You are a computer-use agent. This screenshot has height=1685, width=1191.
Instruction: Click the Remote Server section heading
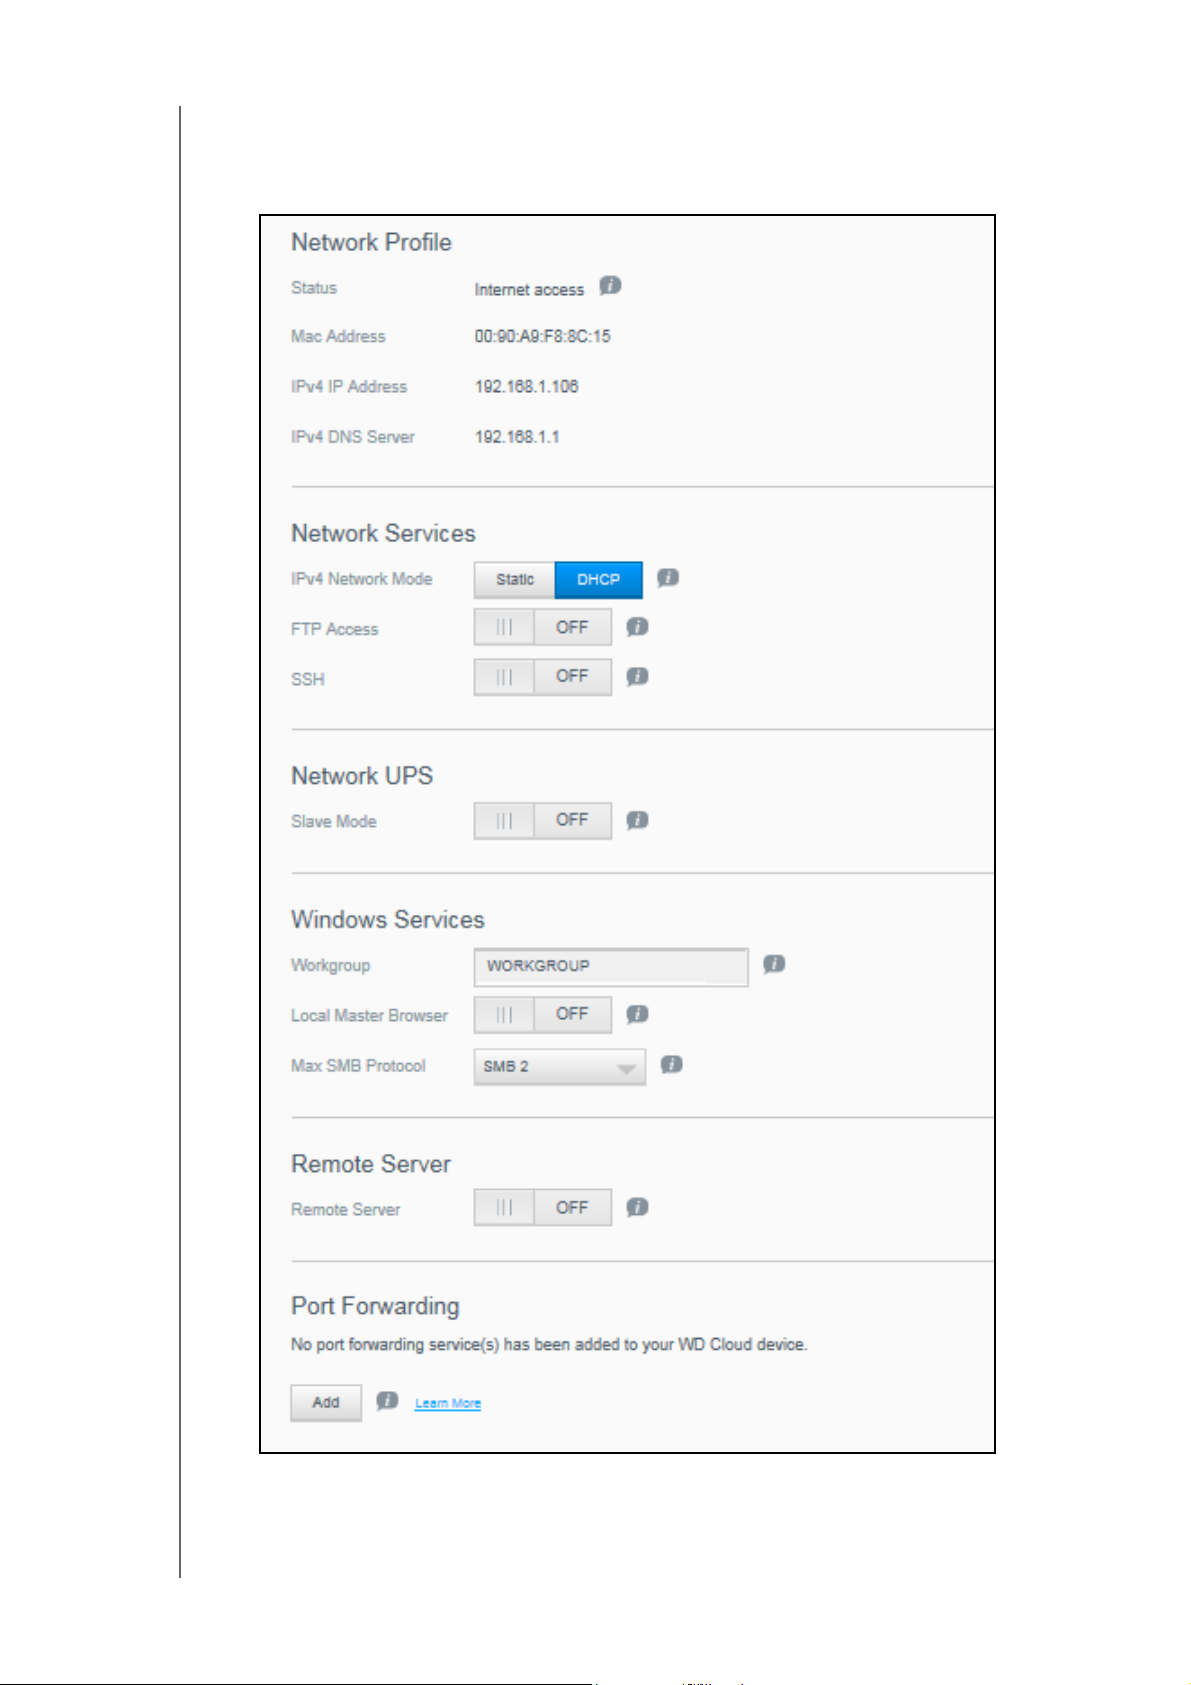(371, 1164)
